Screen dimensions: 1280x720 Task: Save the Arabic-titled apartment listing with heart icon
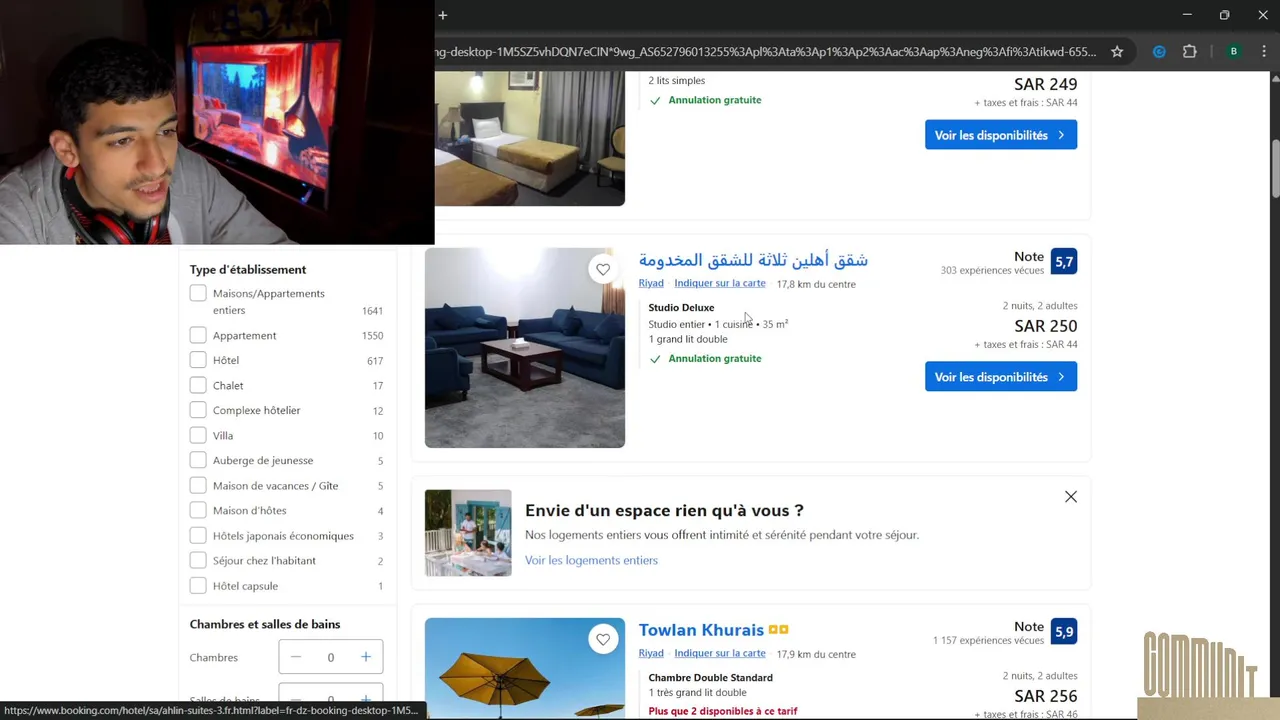603,269
